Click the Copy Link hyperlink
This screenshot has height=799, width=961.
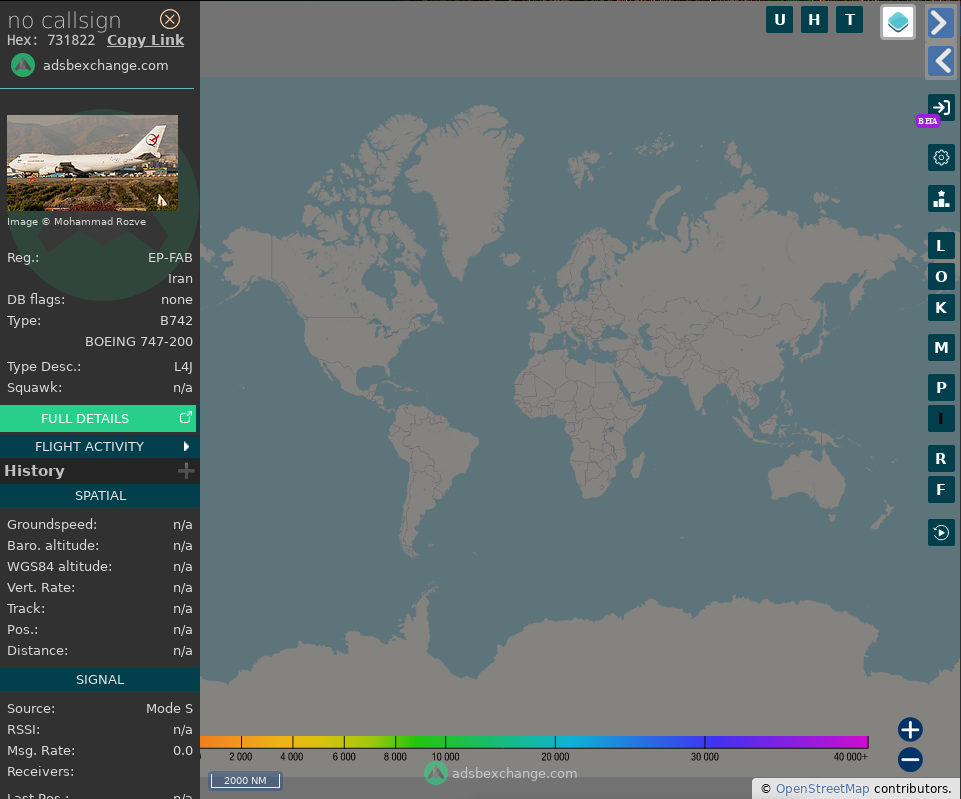tap(145, 40)
